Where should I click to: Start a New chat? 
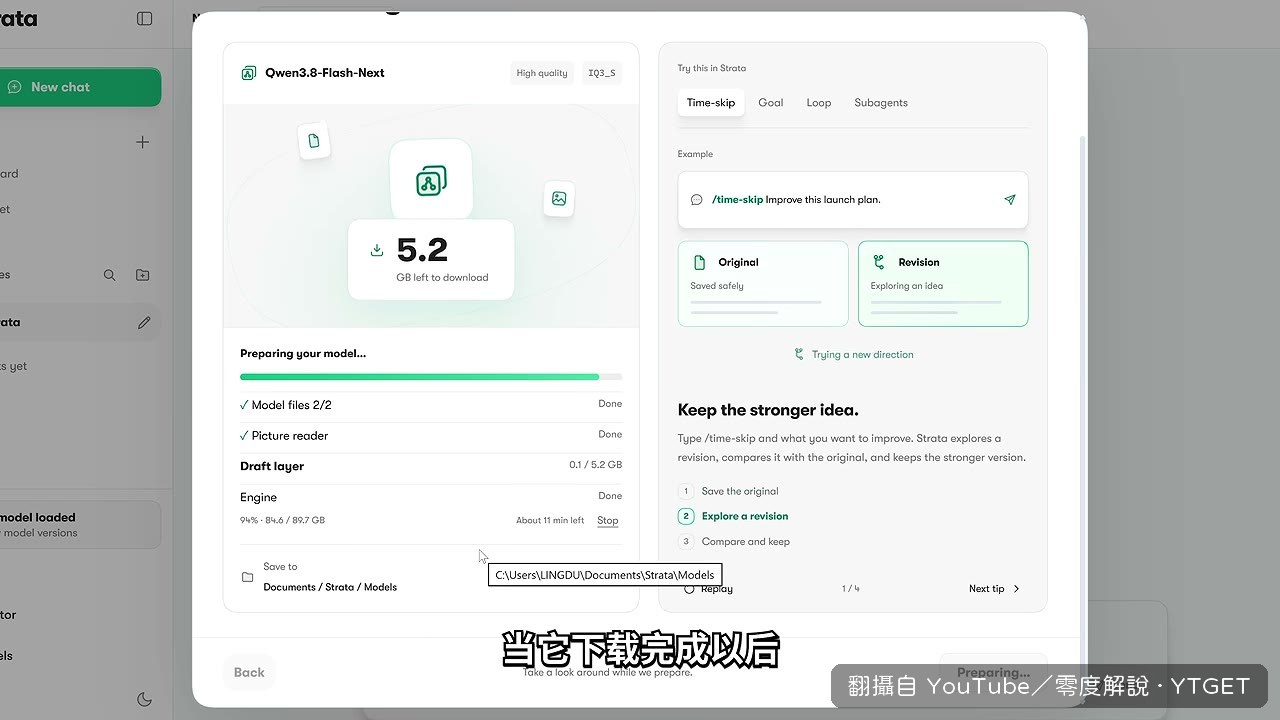coord(79,87)
